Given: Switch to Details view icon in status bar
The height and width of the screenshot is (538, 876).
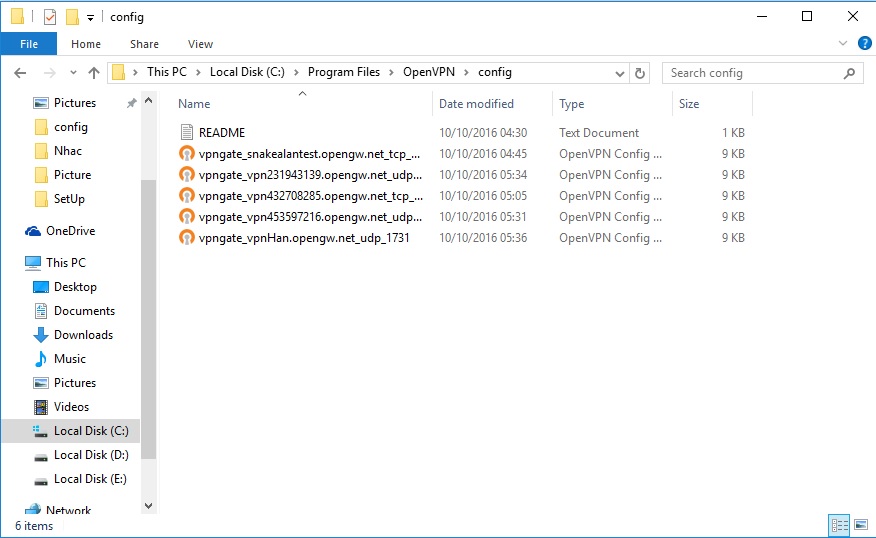Looking at the screenshot, I should [x=840, y=525].
